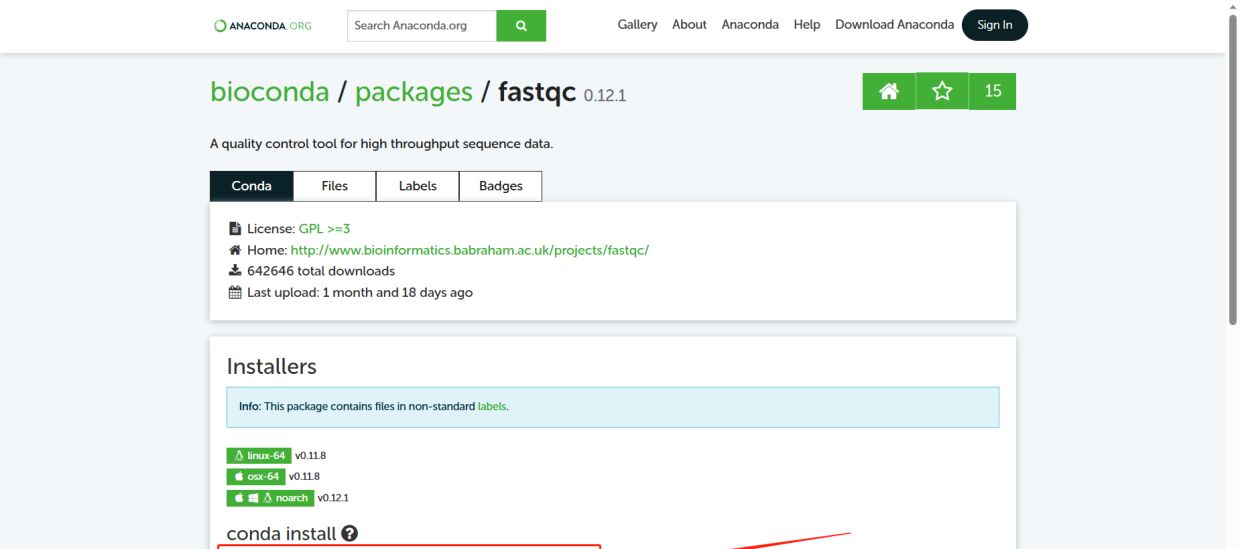Screen dimensions: 1240x549
Task: Click the 642646 total downloads text
Action: click(x=321, y=271)
